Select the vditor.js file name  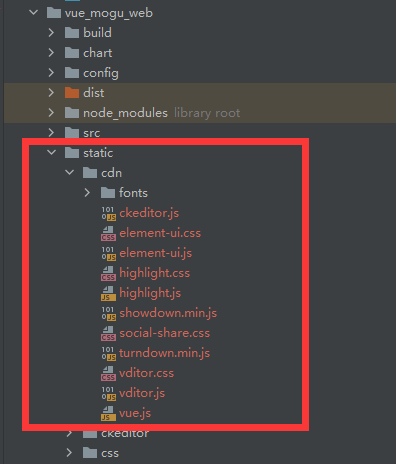pyautogui.click(x=142, y=393)
